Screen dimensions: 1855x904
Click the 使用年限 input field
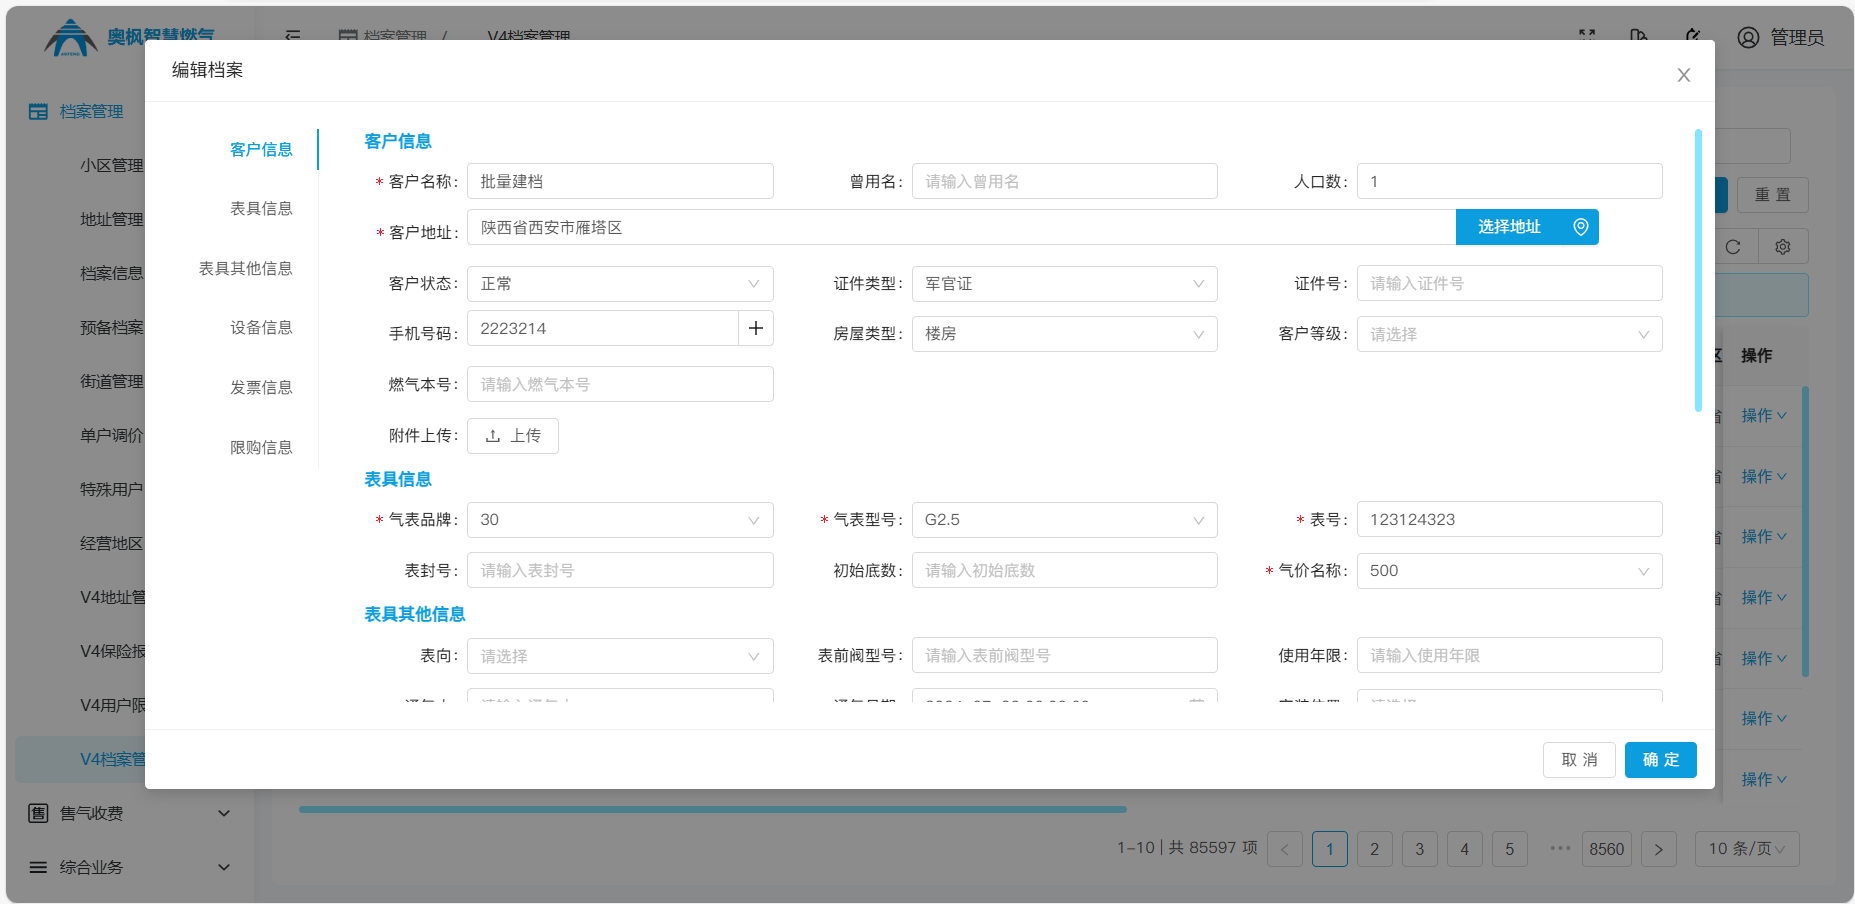click(x=1510, y=655)
